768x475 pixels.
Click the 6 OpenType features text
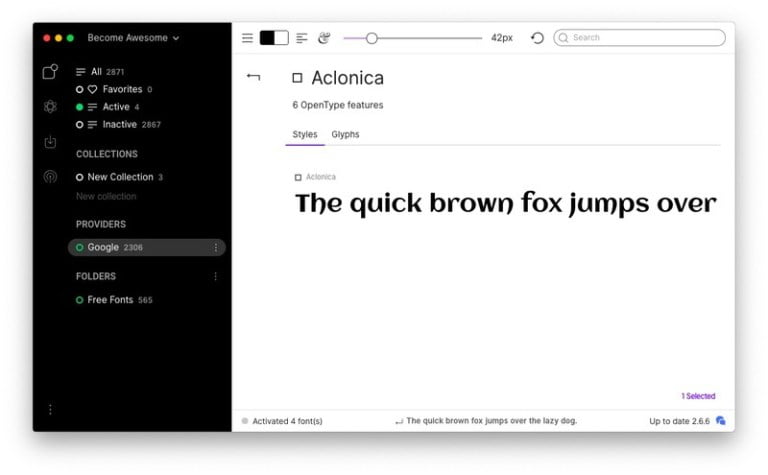pos(338,105)
